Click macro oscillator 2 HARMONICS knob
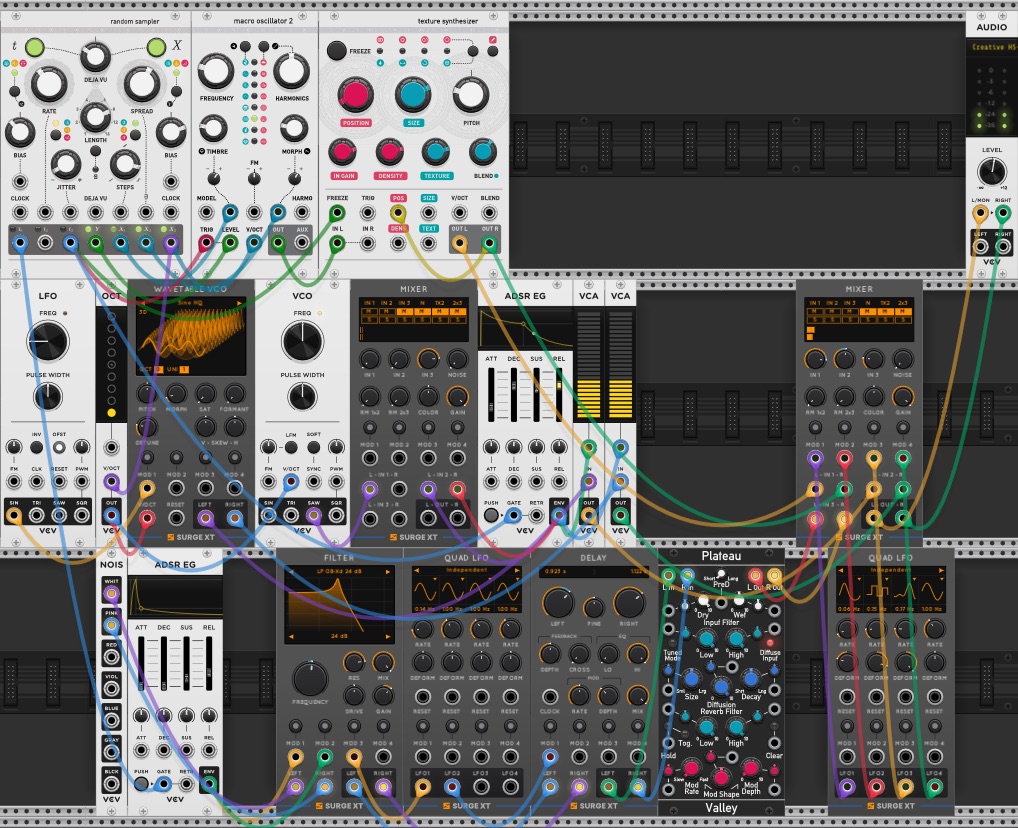1018x828 pixels. click(292, 71)
